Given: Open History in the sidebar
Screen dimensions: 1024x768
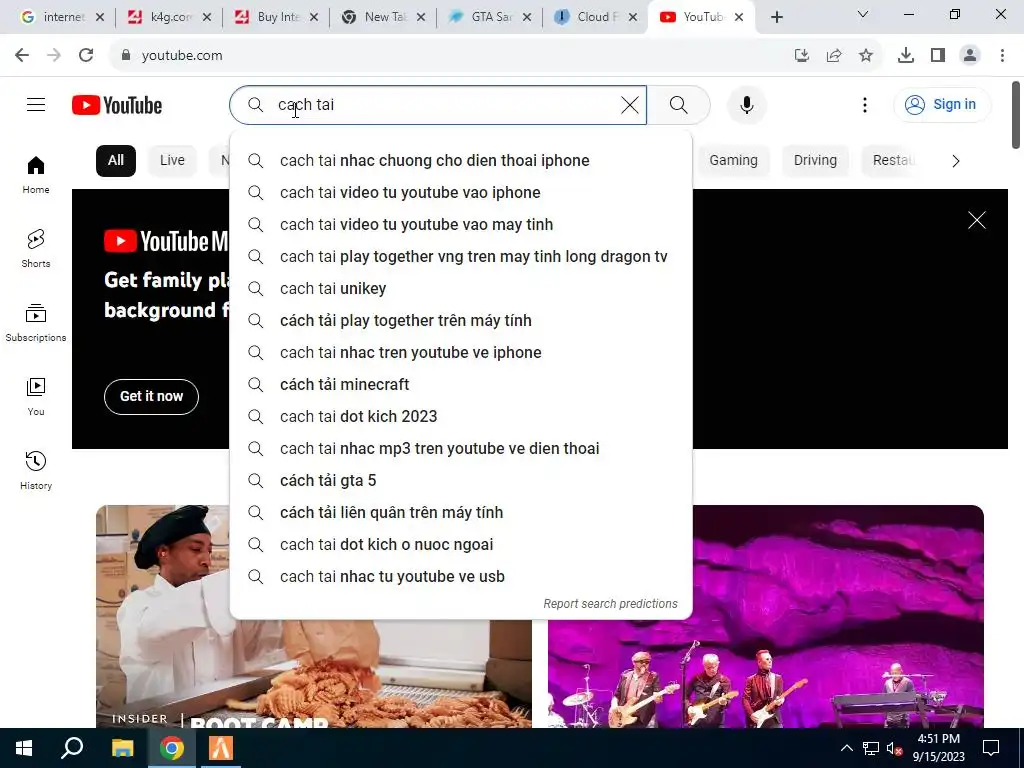Looking at the screenshot, I should point(36,470).
